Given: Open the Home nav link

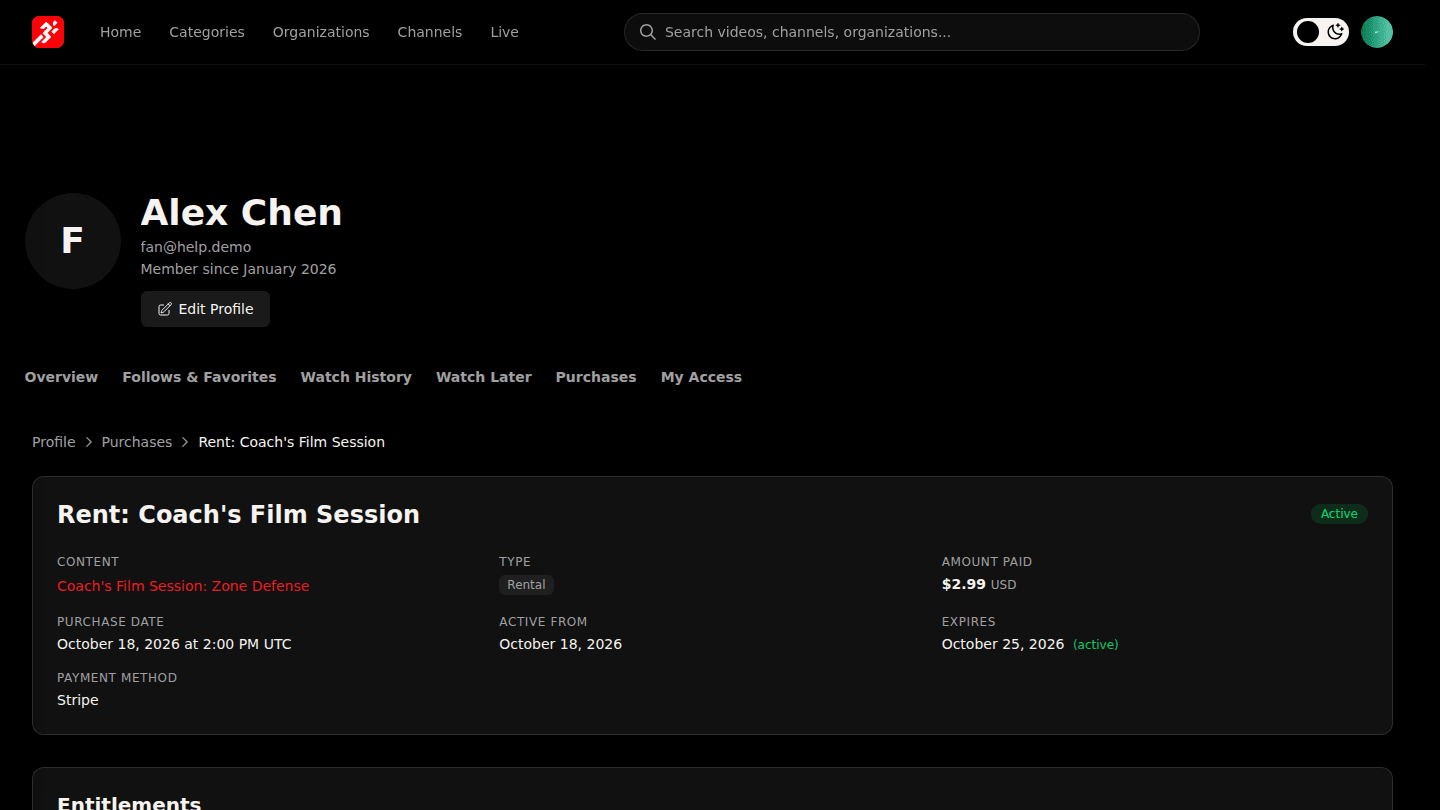Looking at the screenshot, I should 120,32.
